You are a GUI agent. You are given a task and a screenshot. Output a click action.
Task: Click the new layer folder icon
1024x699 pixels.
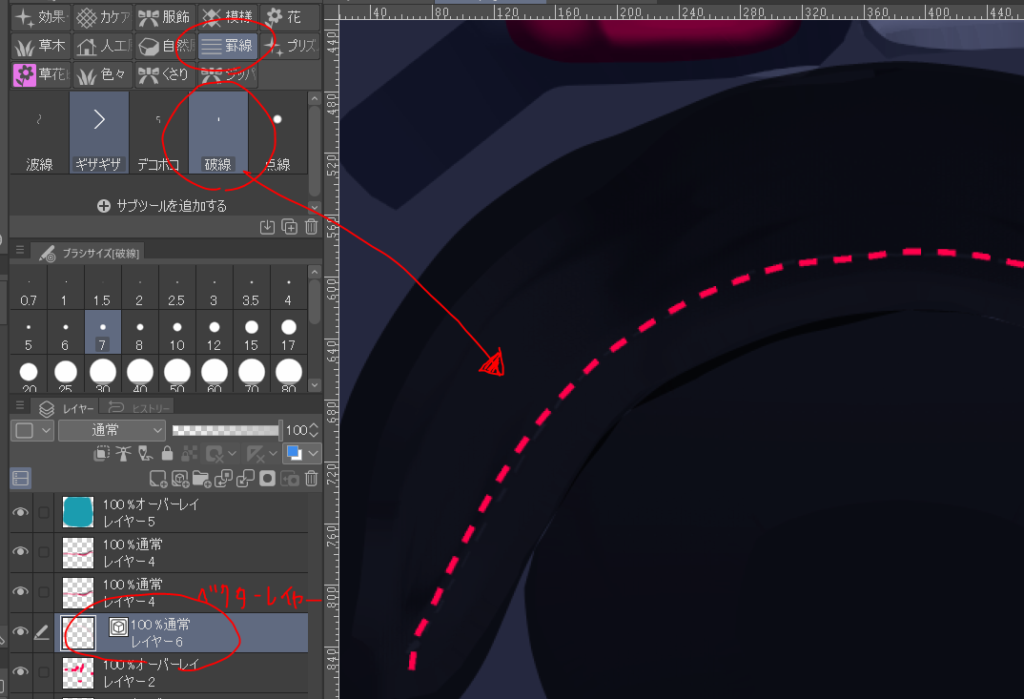tap(203, 479)
